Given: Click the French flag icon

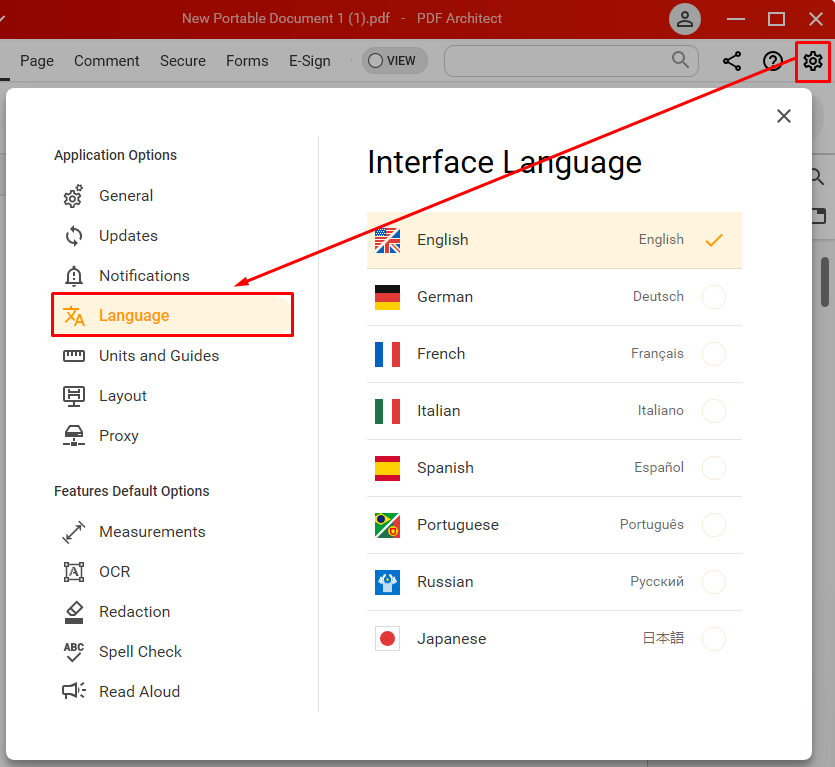Looking at the screenshot, I should pyautogui.click(x=387, y=354).
